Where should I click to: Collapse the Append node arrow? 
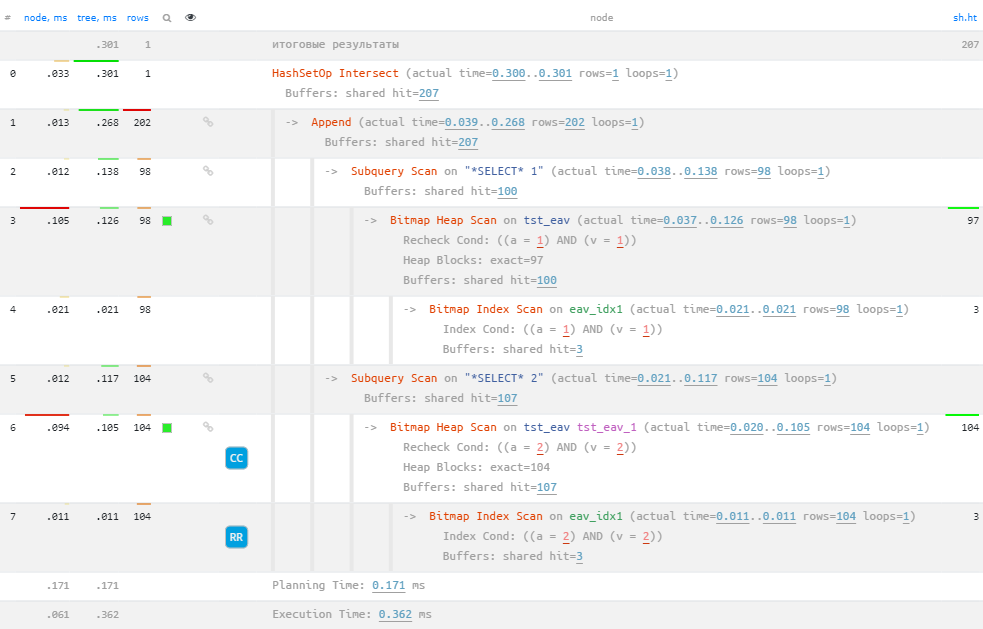[292, 122]
